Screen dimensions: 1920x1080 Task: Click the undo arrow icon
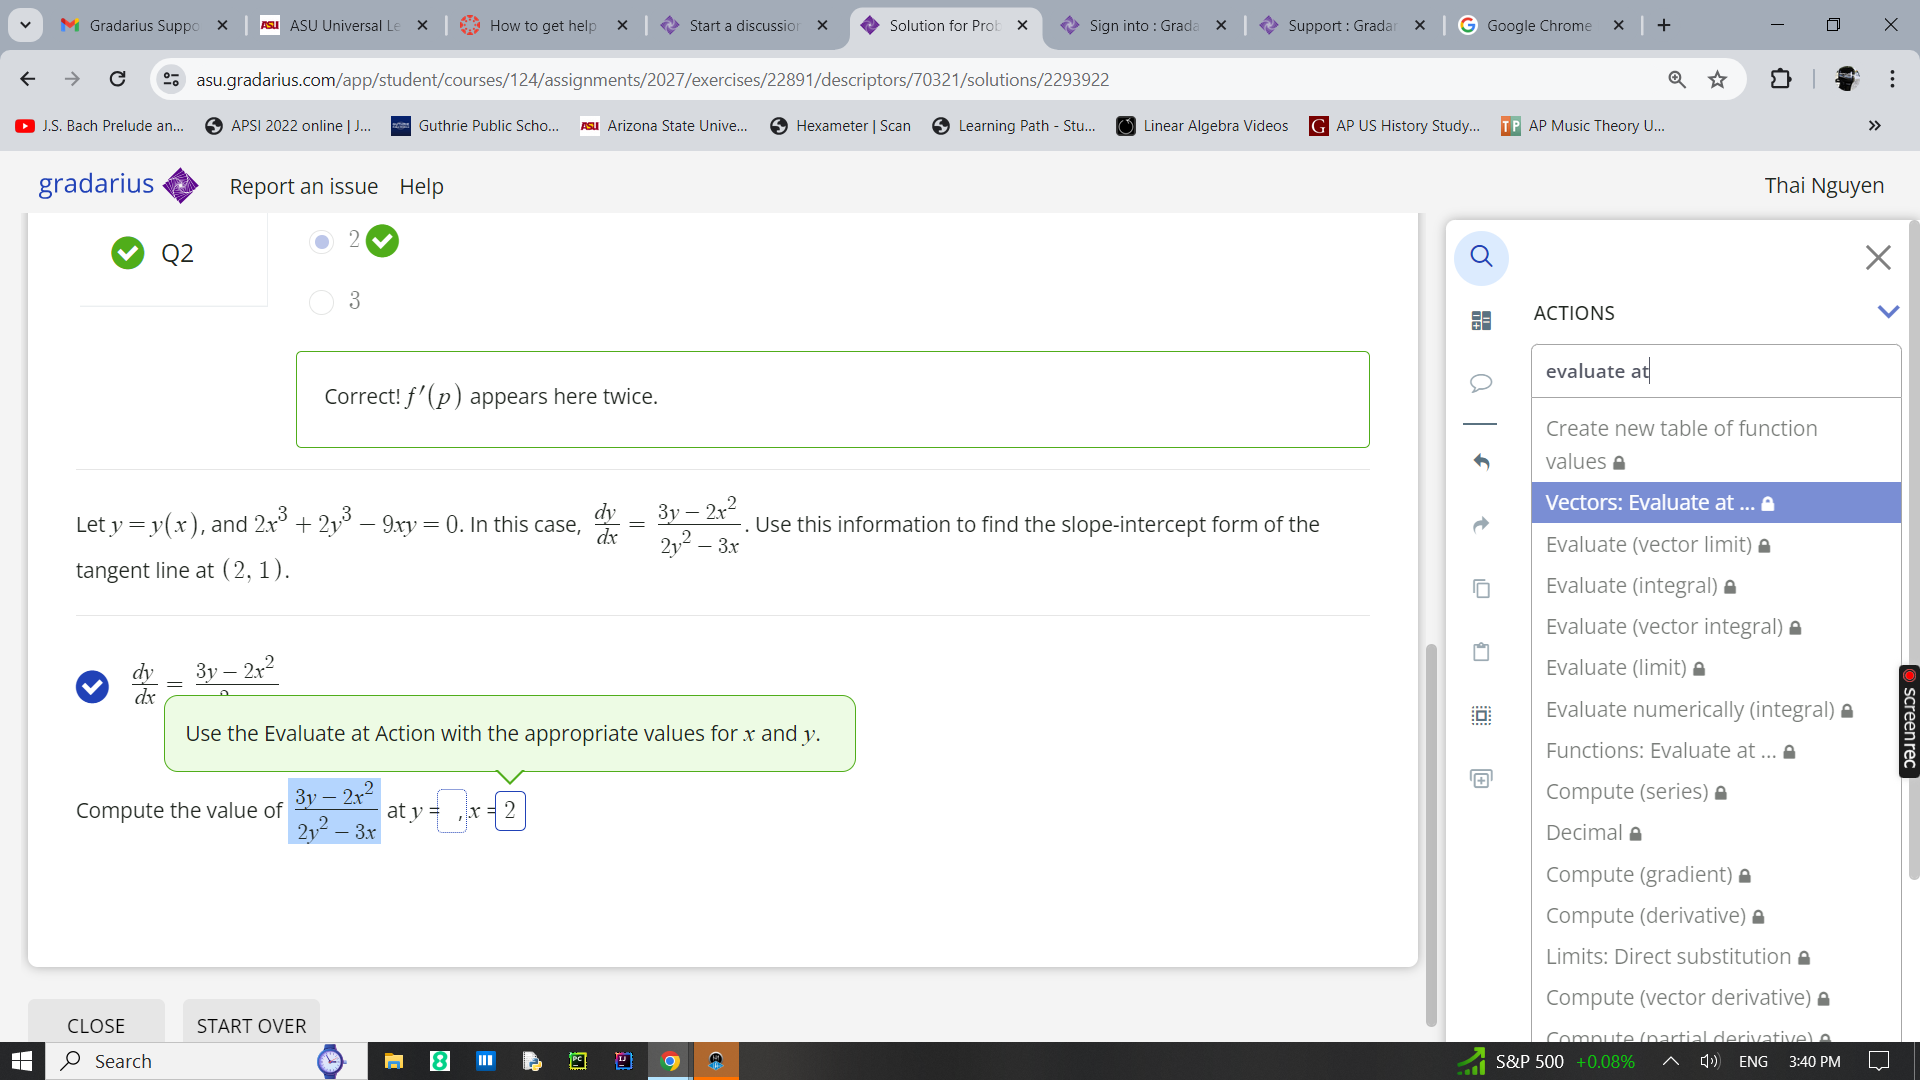coord(1481,462)
